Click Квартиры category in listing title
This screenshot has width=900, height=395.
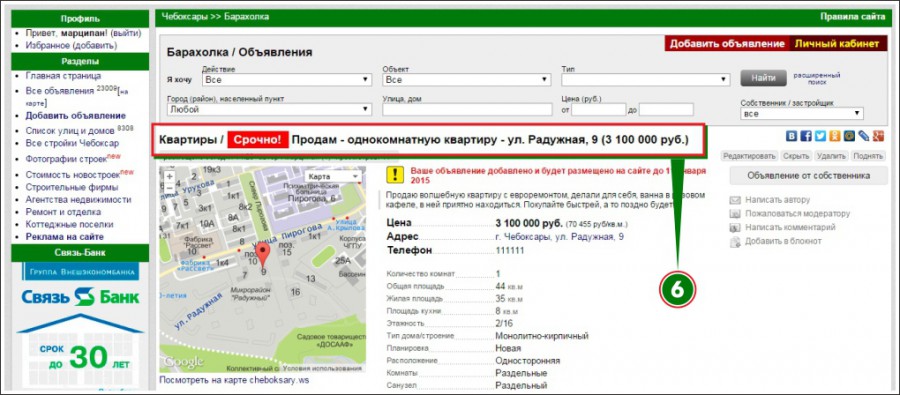click(x=187, y=140)
